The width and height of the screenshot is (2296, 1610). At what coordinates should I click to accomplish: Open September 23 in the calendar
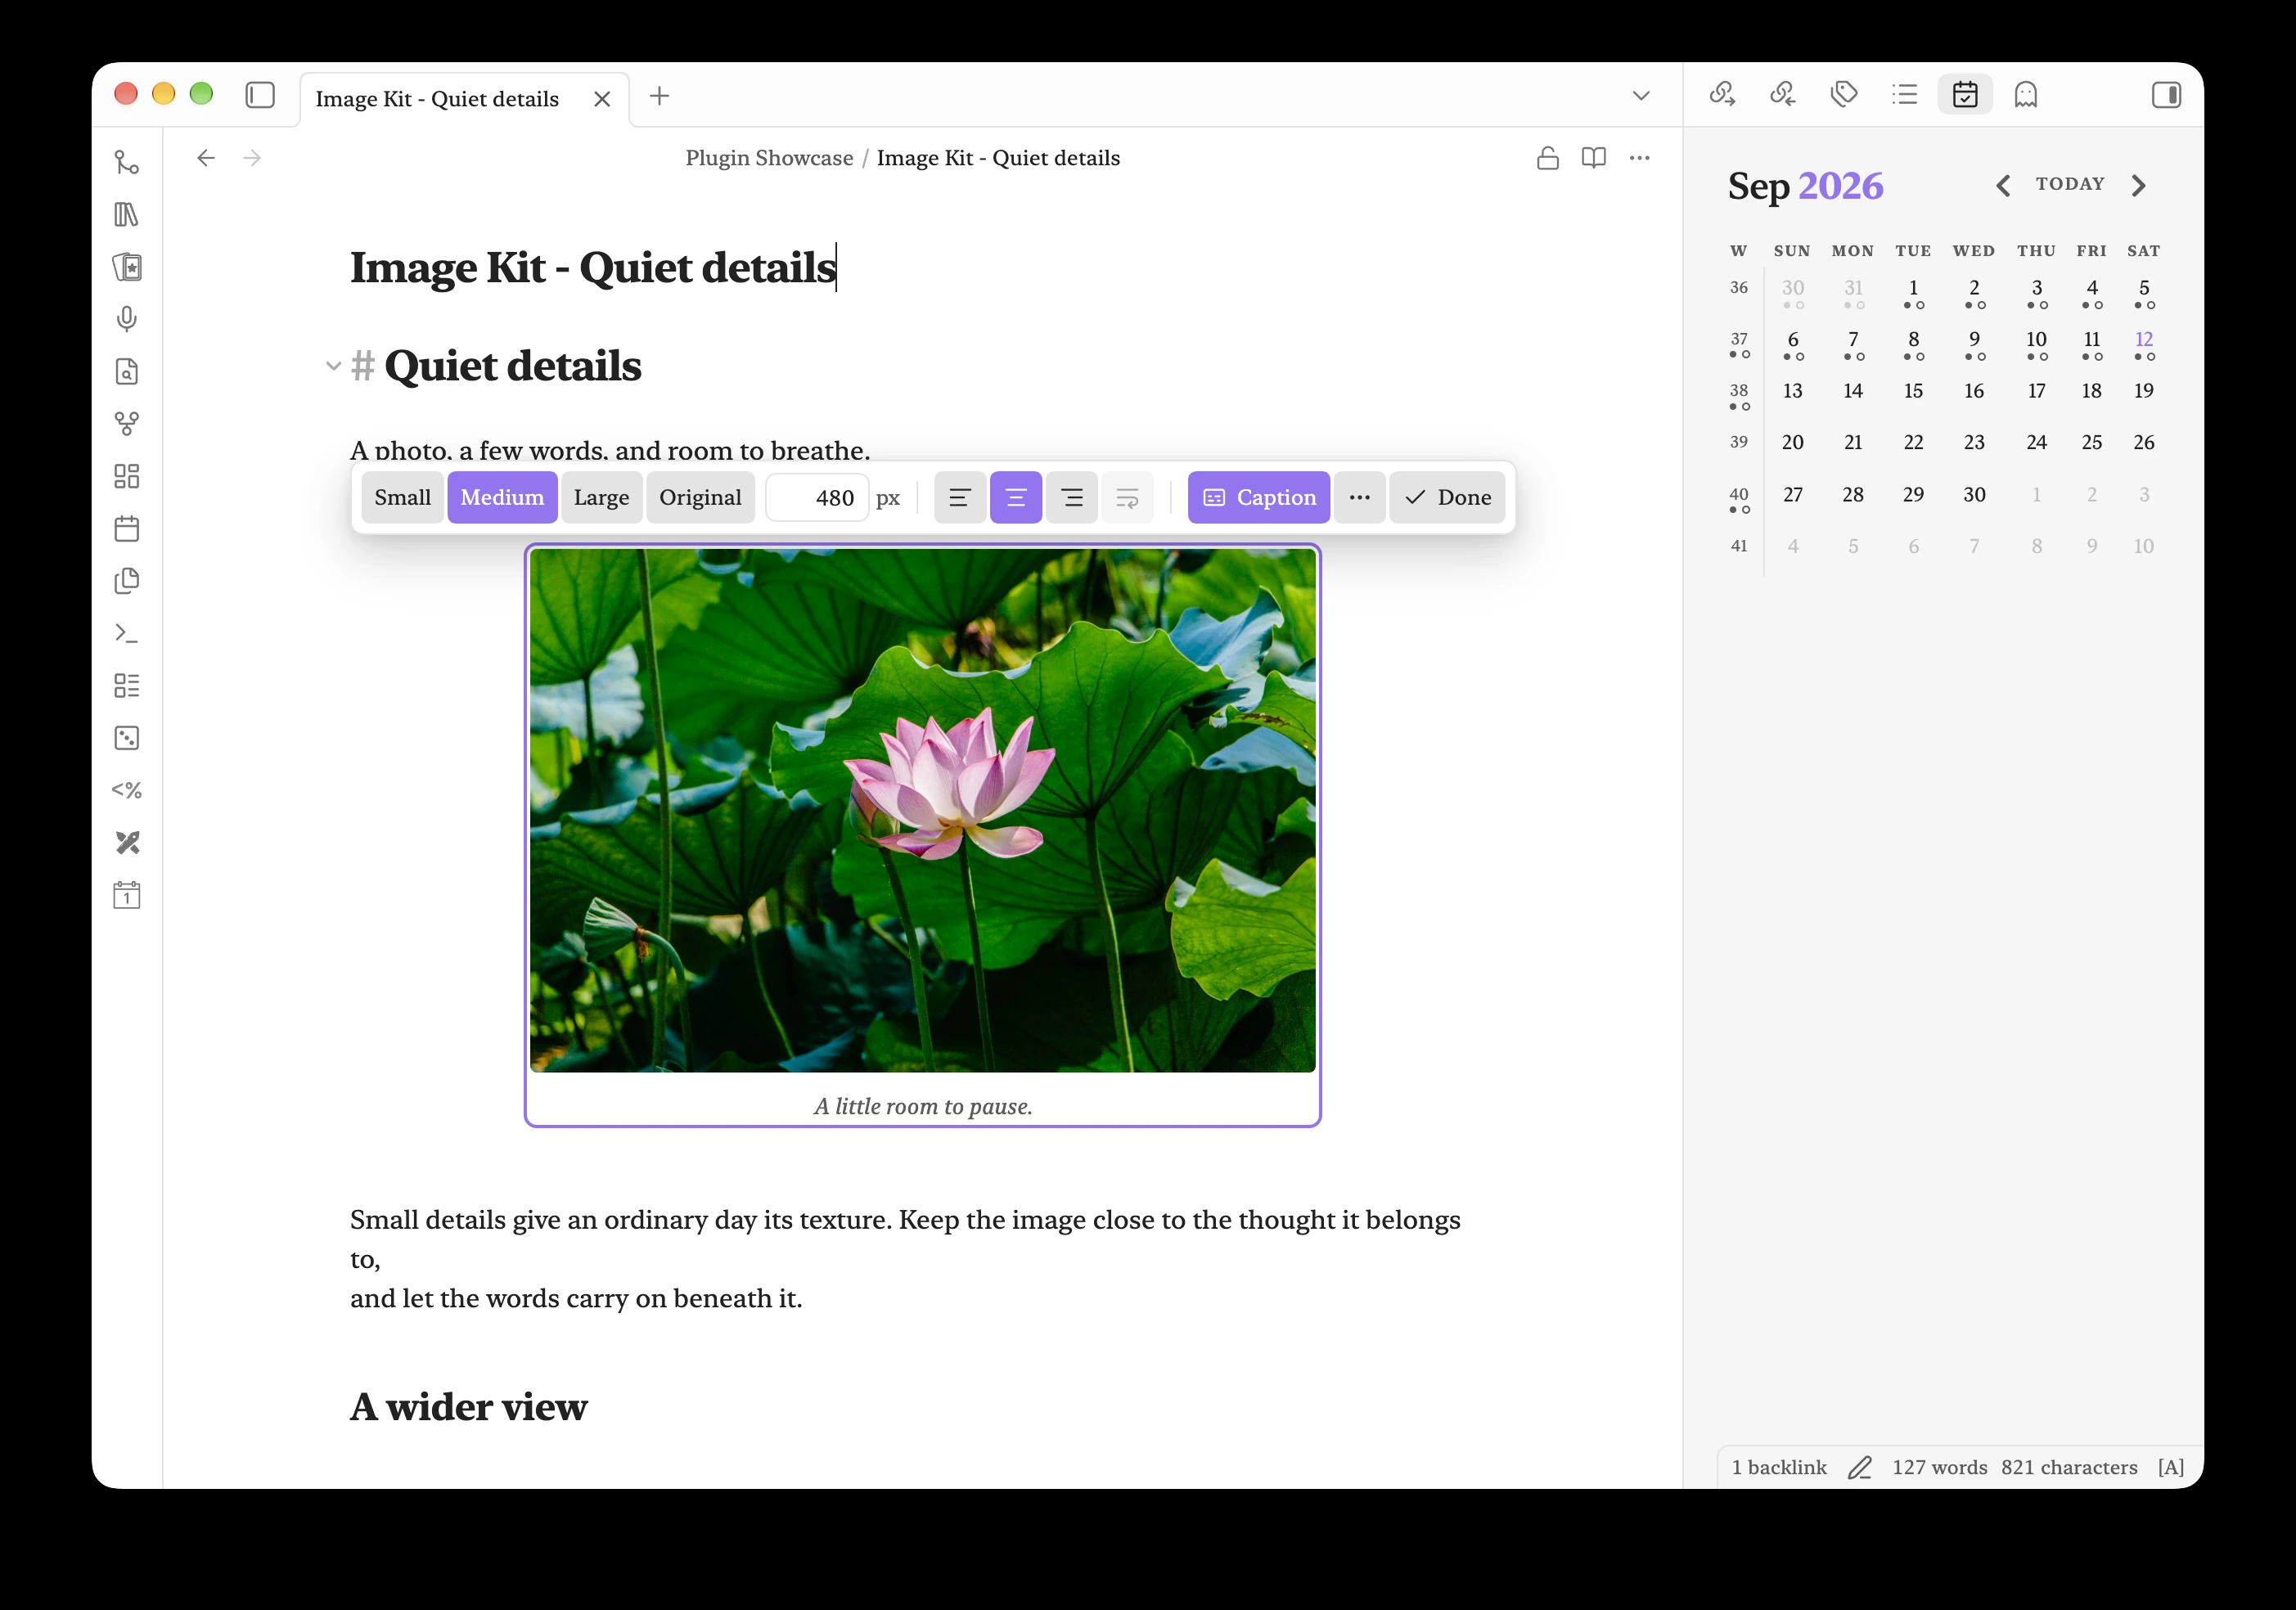pyautogui.click(x=1974, y=442)
